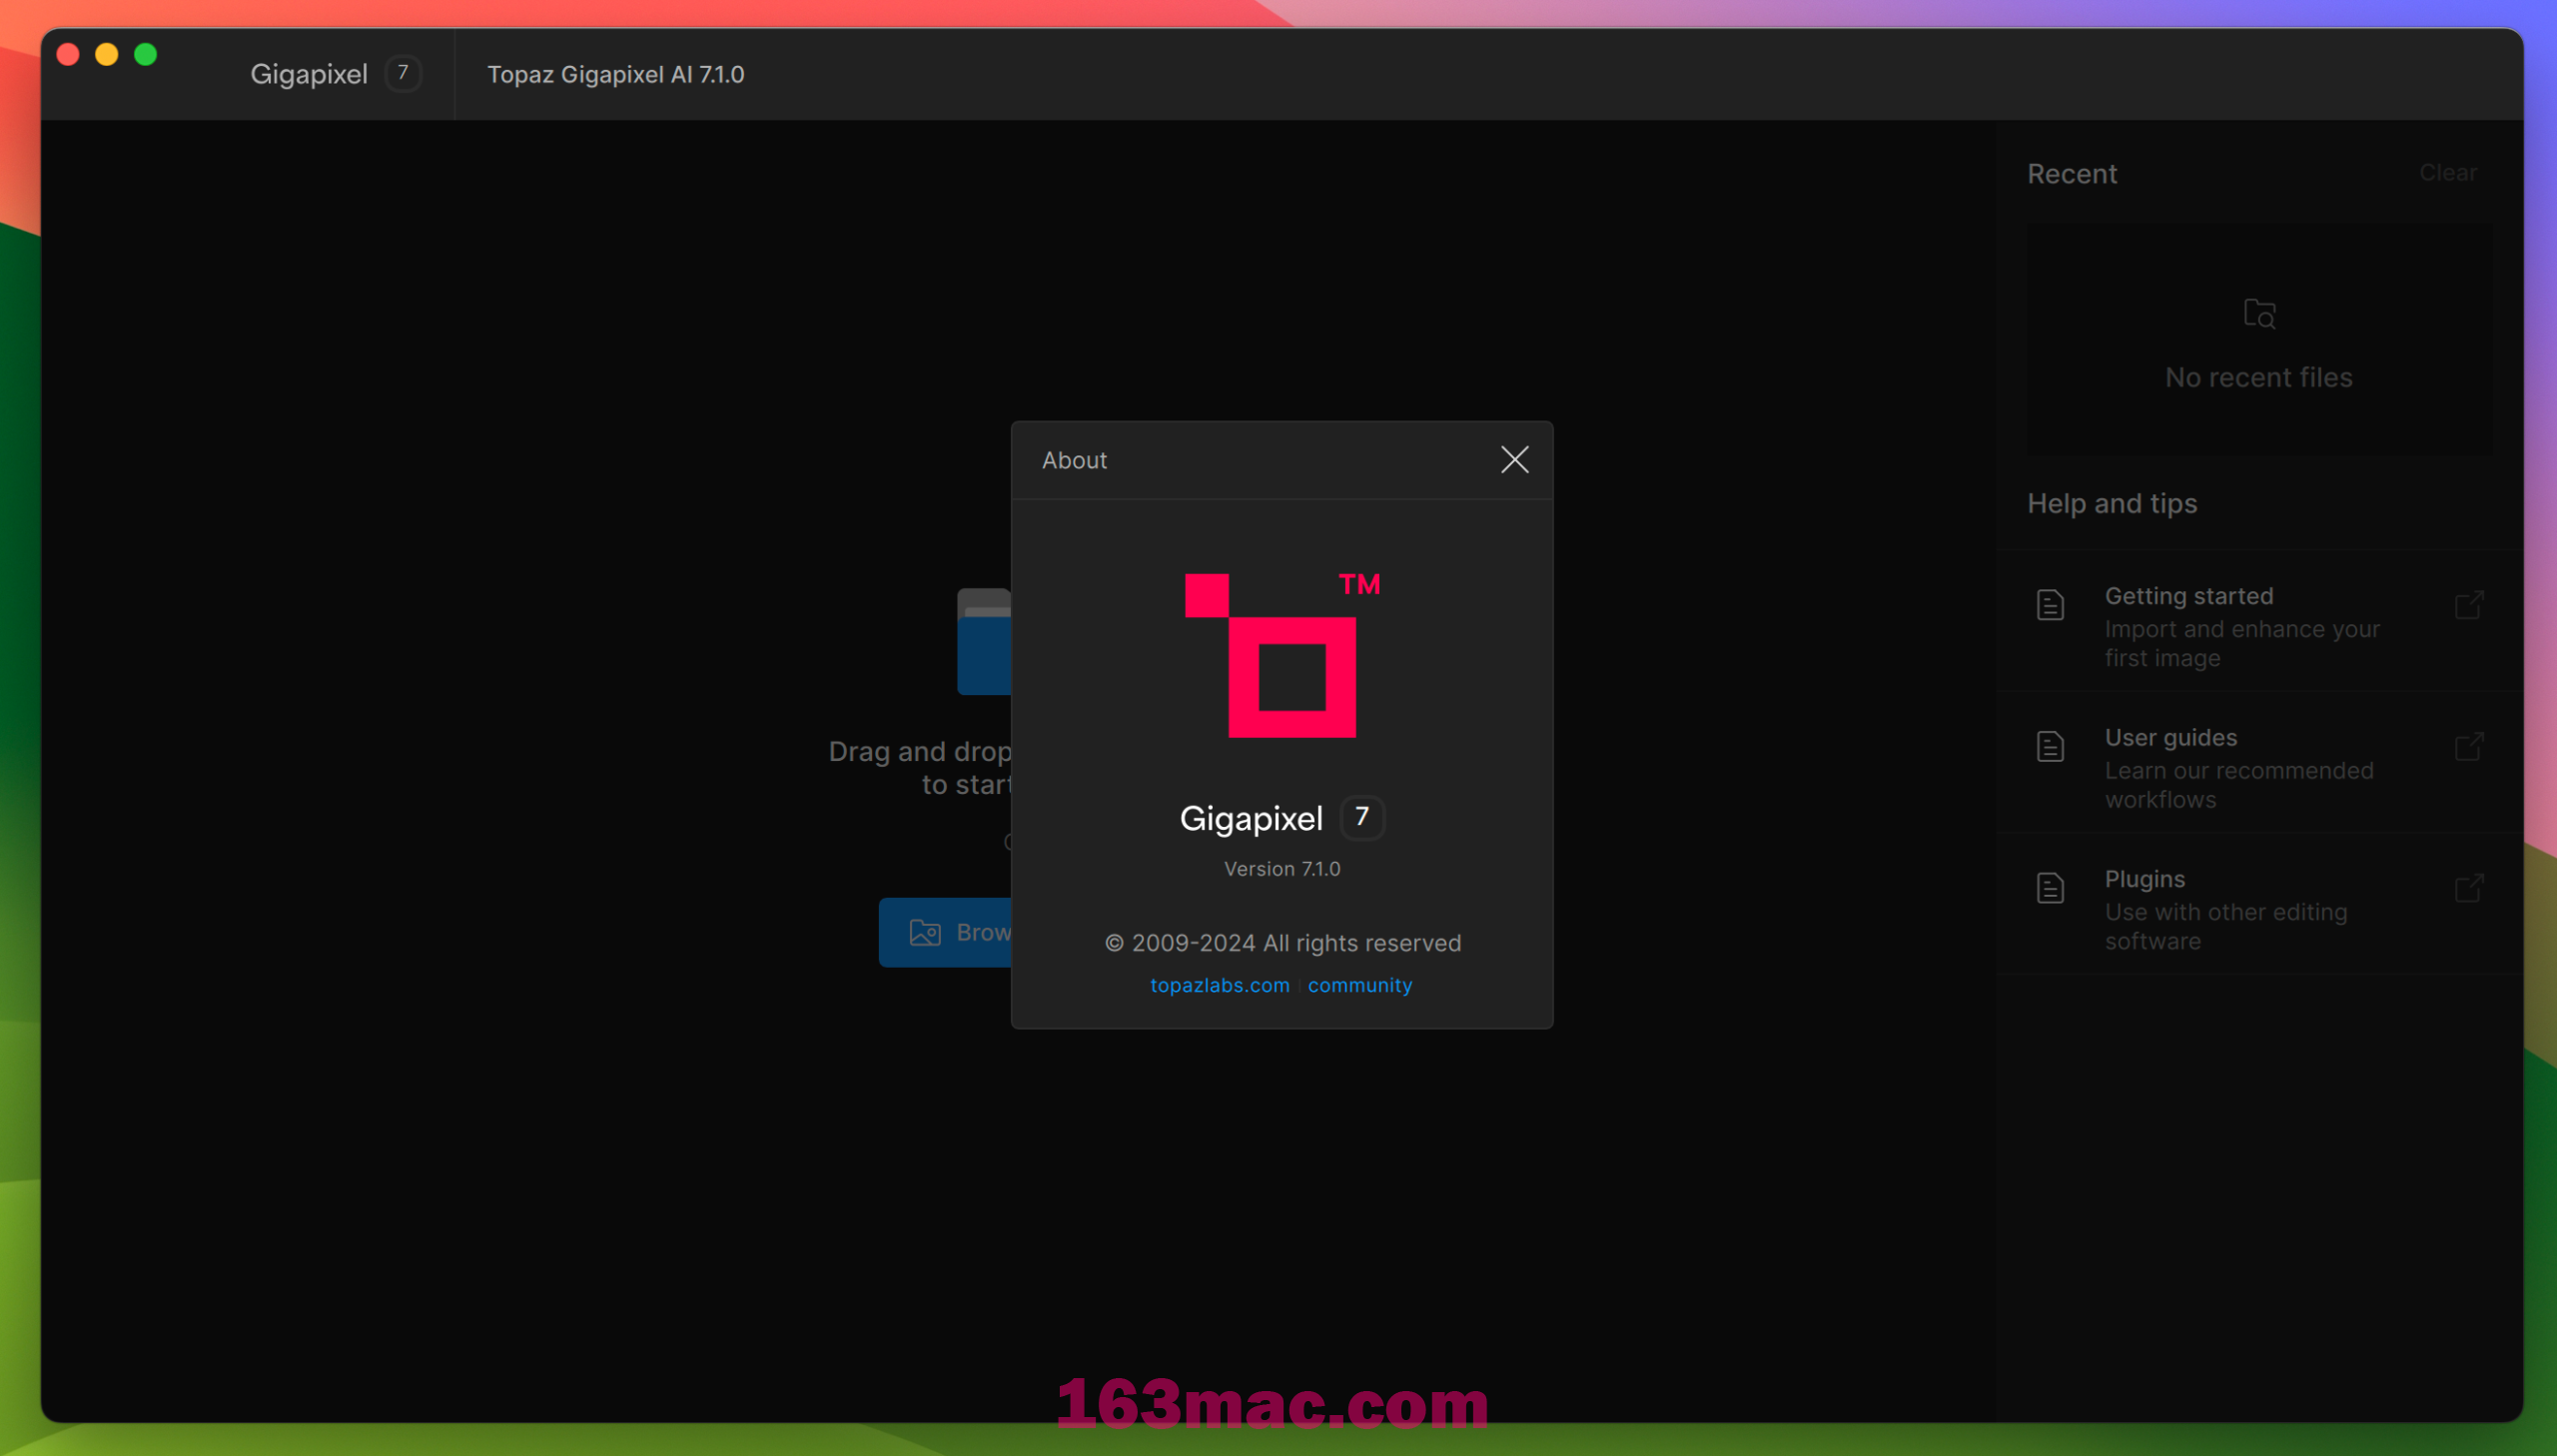The image size is (2557, 1456).
Task: Open topazlabs.com website link
Action: (x=1219, y=984)
